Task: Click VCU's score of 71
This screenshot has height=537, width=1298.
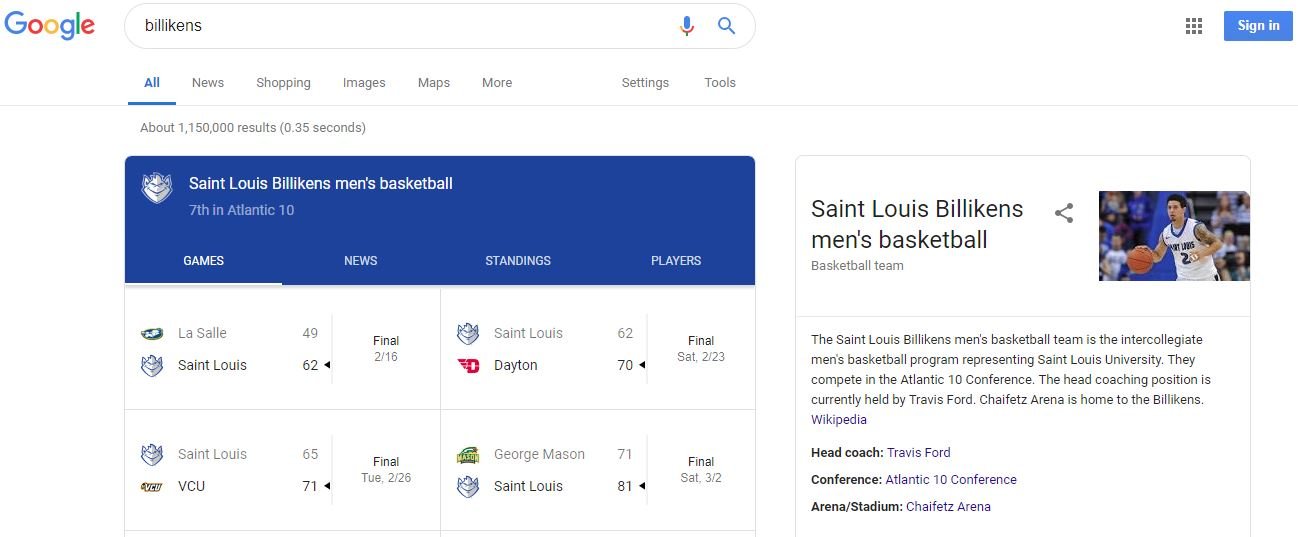Action: pyautogui.click(x=310, y=486)
